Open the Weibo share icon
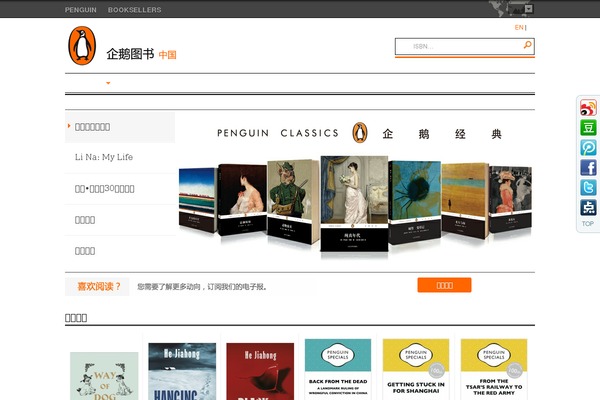Viewport: 600px width, 400px height. (x=588, y=108)
